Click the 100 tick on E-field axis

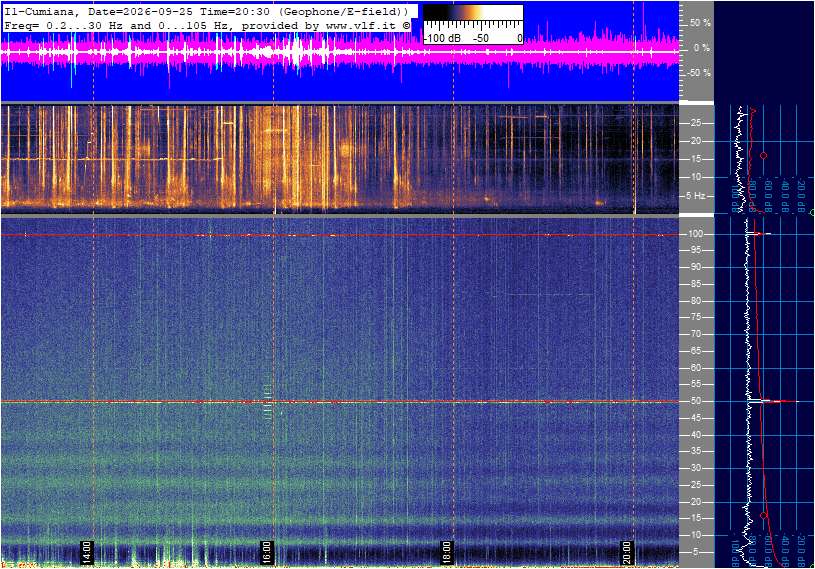point(695,234)
